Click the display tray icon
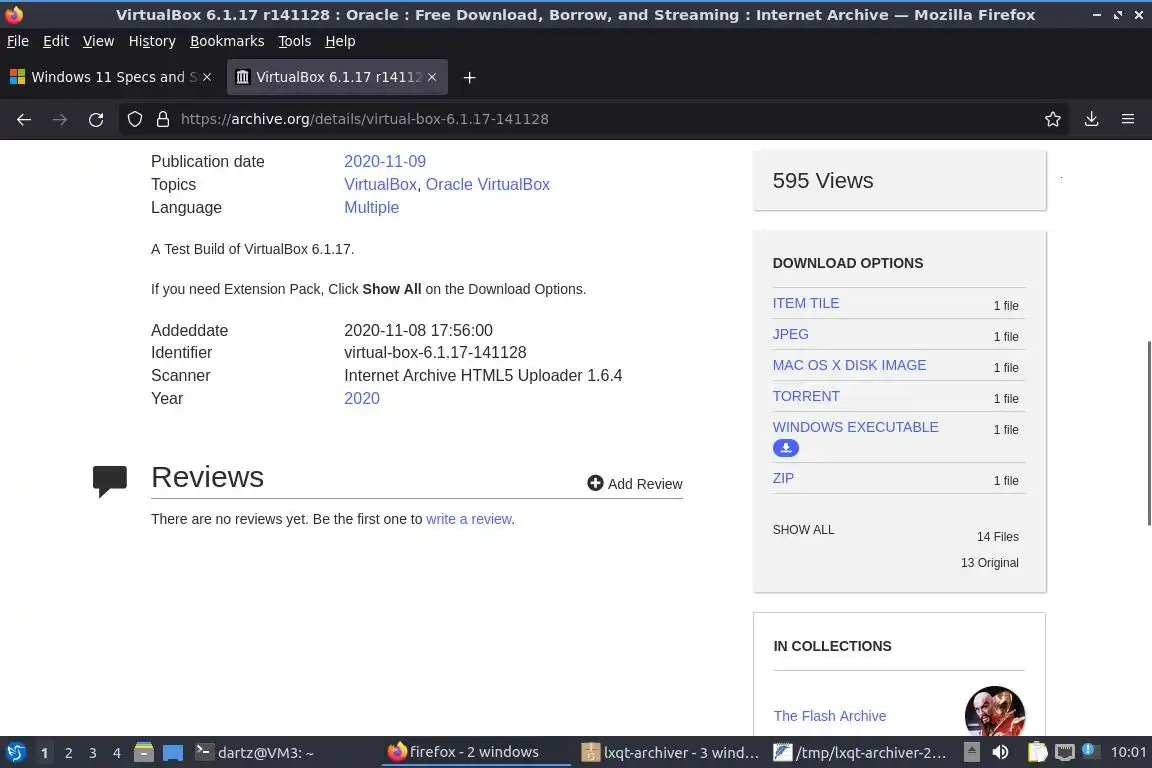 [x=1065, y=753]
